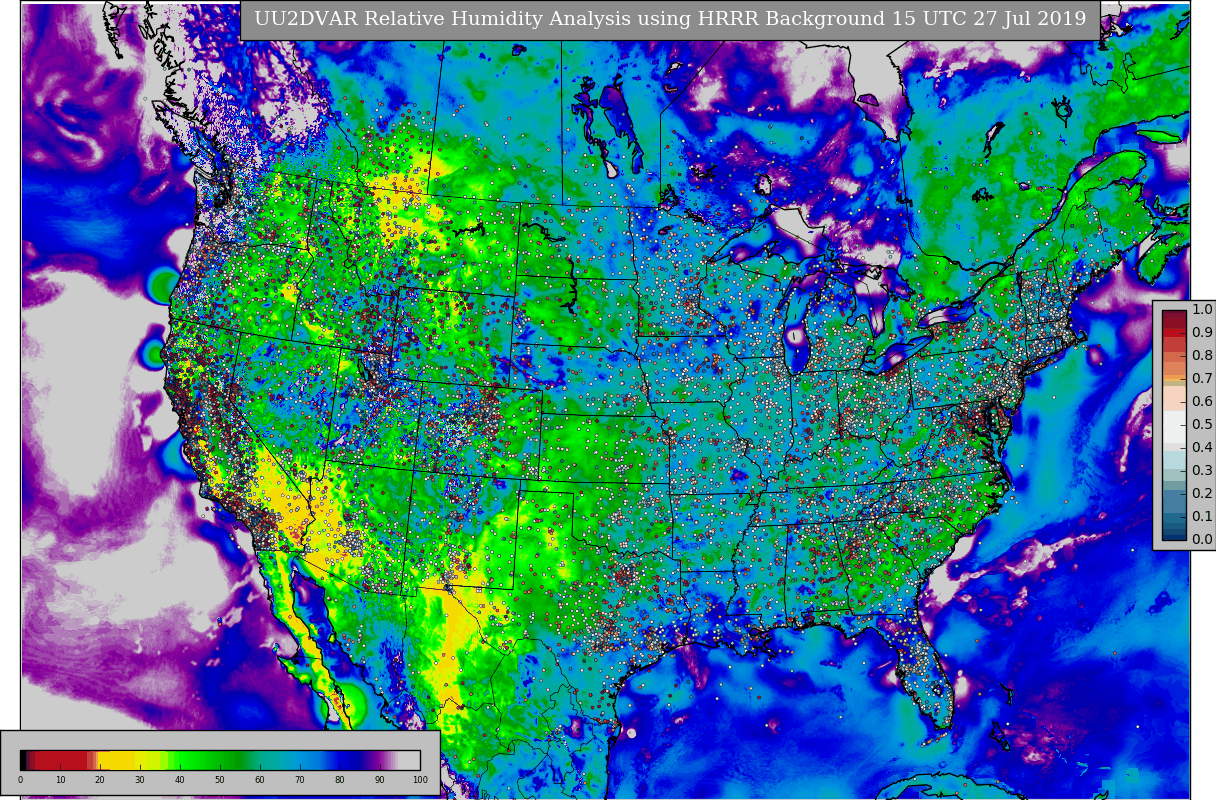Click the 0.4 label on vertical colorbar
The height and width of the screenshot is (800, 1216).
1202,447
